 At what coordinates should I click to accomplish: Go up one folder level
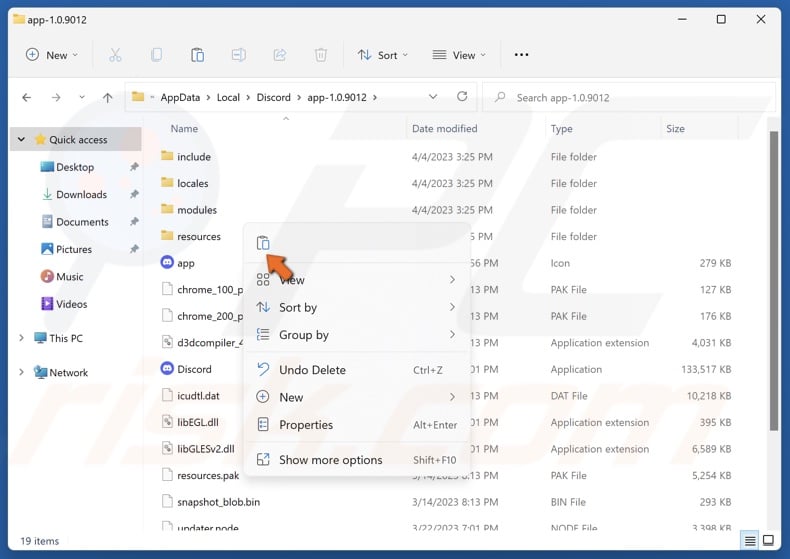[x=108, y=98]
